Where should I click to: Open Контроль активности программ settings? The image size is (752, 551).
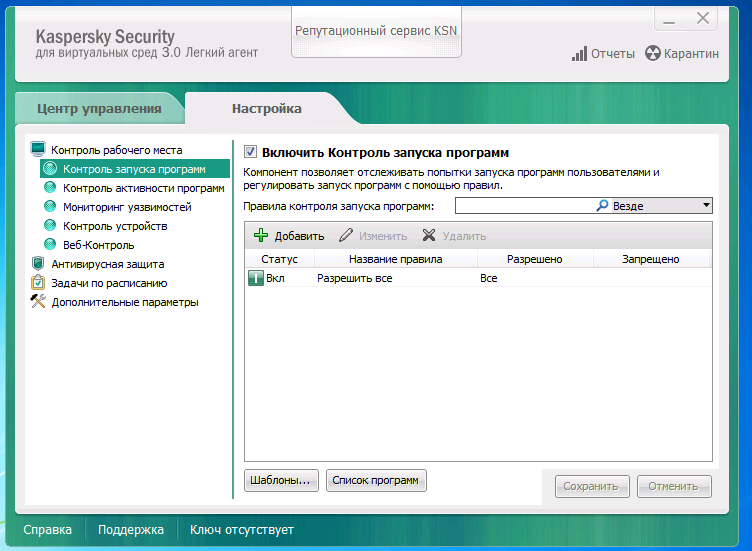(143, 188)
